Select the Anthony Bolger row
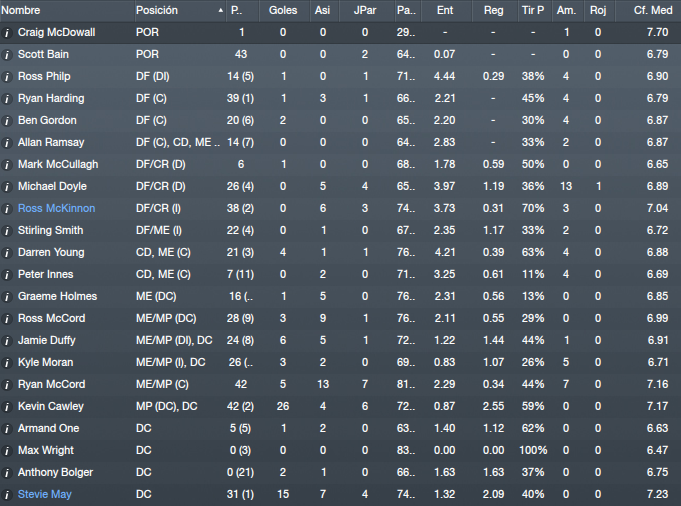The height and width of the screenshot is (506, 681). point(340,473)
